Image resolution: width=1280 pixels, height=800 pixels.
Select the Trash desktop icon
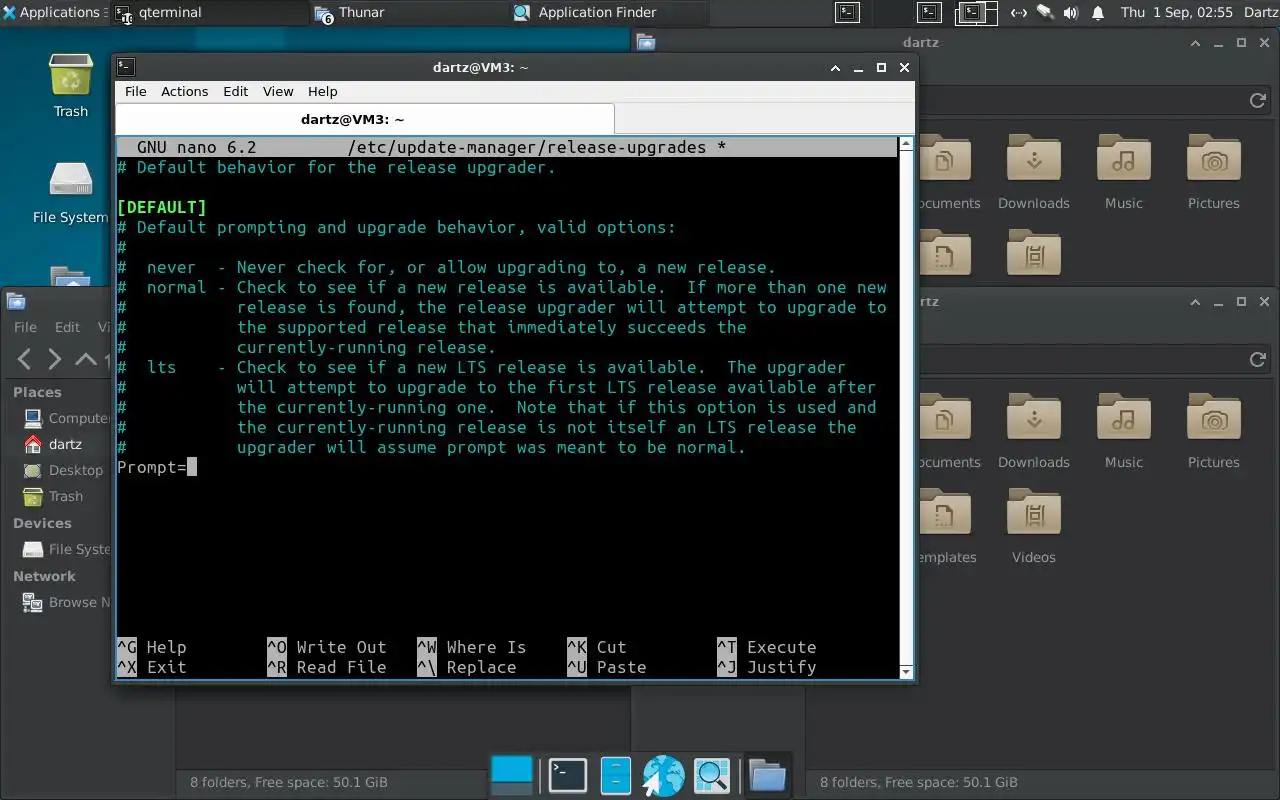tap(71, 85)
